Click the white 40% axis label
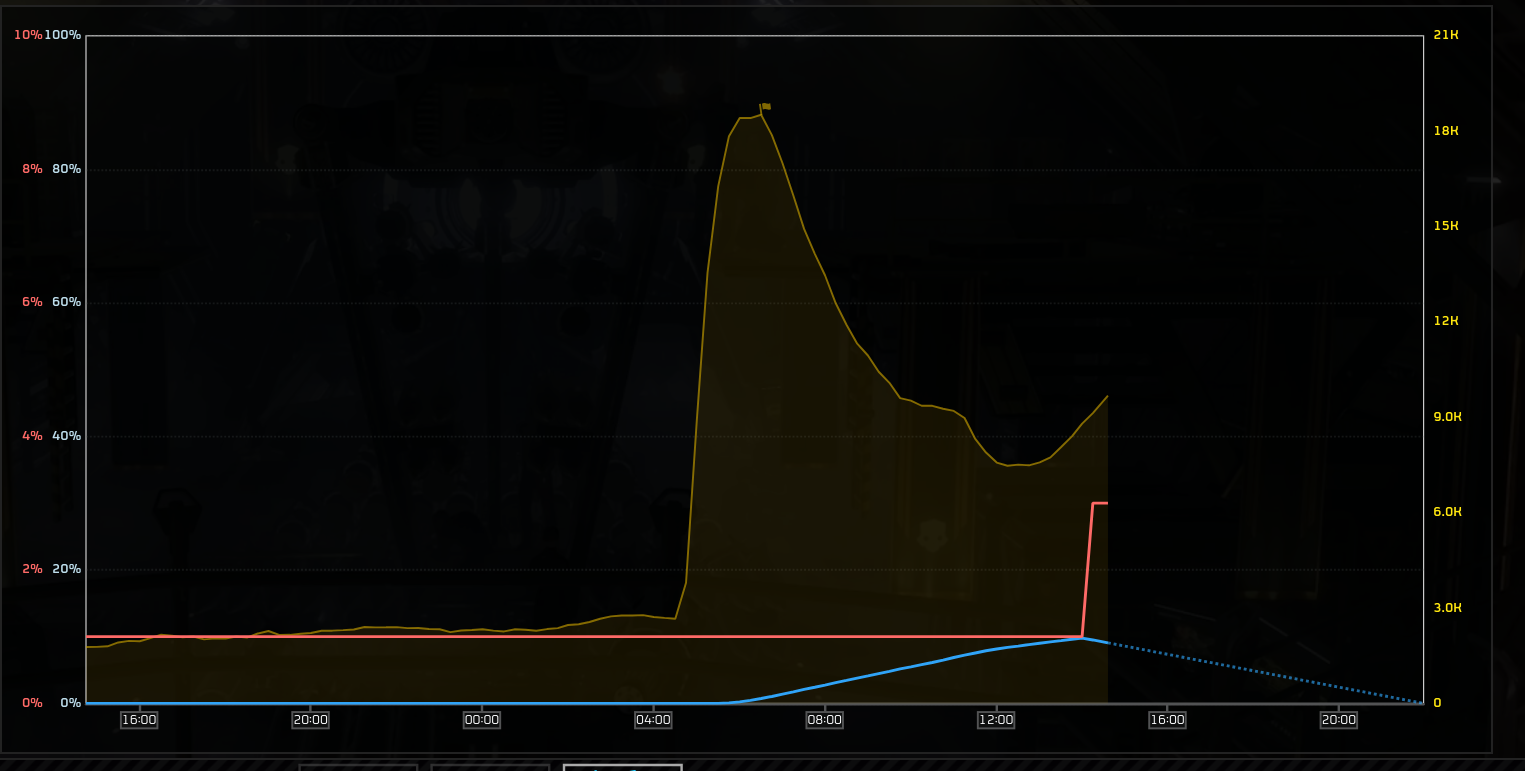The image size is (1525, 771). pyautogui.click(x=66, y=436)
